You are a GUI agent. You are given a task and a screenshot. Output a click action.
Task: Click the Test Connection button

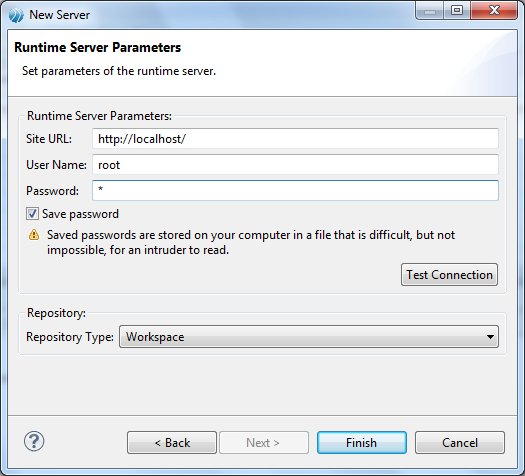tap(449, 274)
